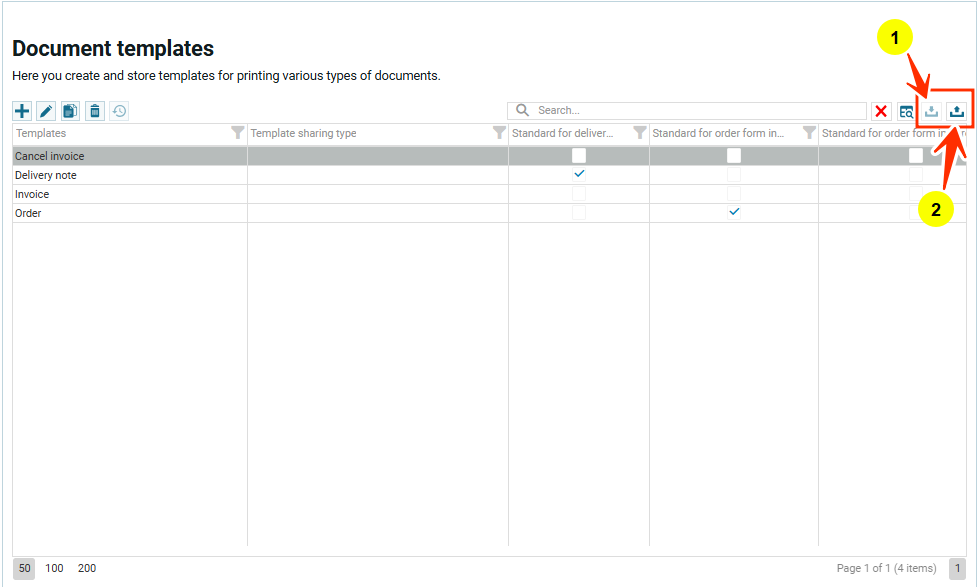
Task: Click the download template icon
Action: point(932,111)
